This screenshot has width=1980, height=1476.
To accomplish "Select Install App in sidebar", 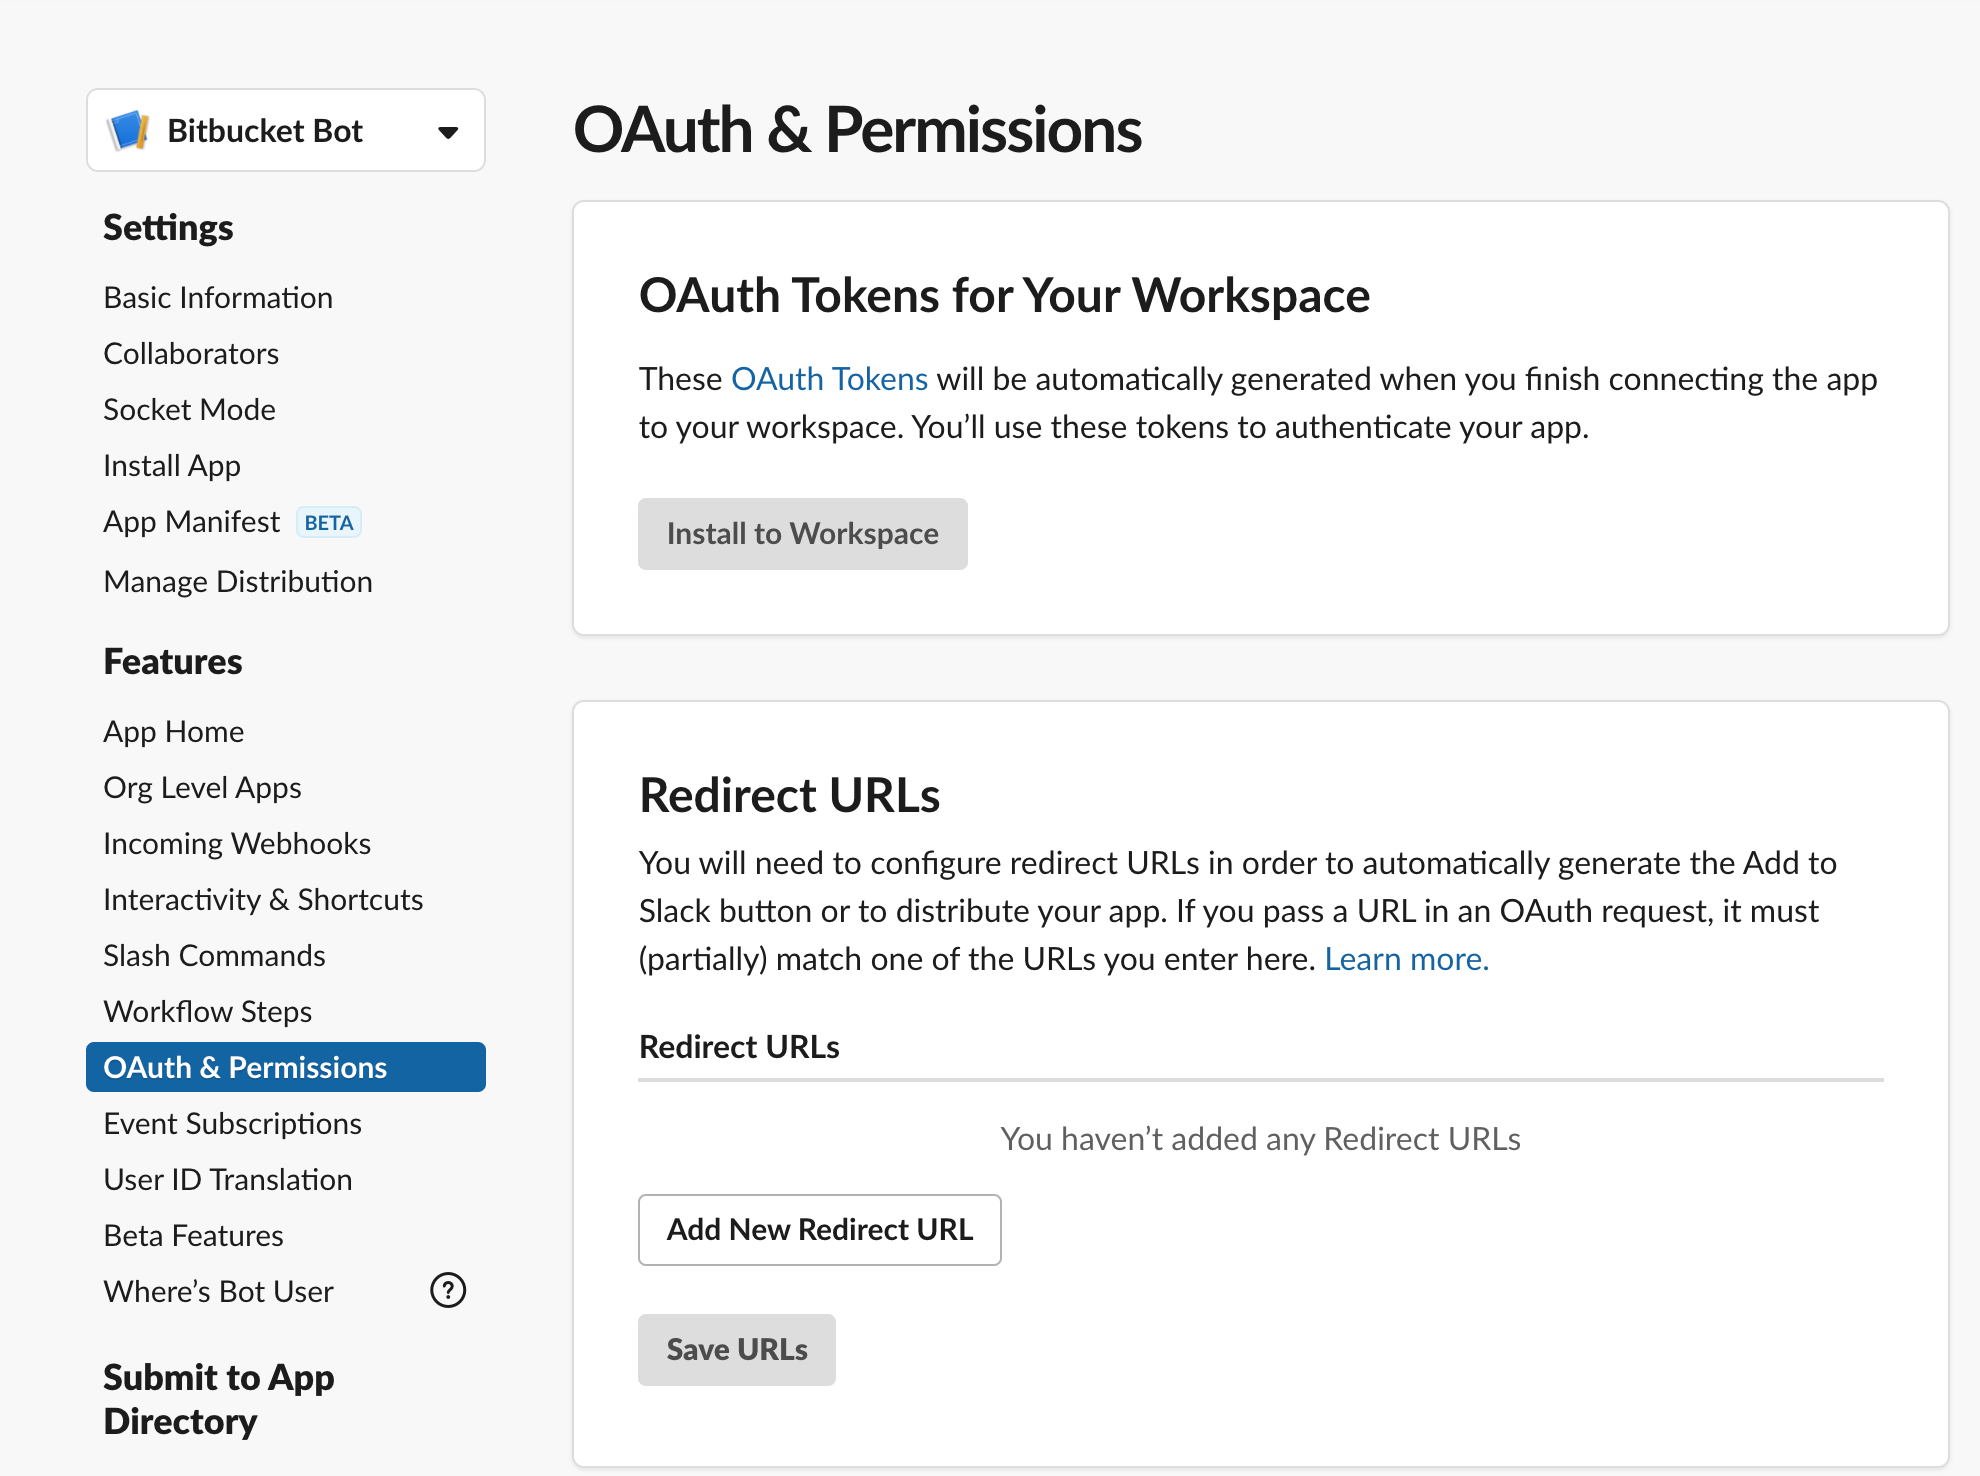I will point(172,466).
